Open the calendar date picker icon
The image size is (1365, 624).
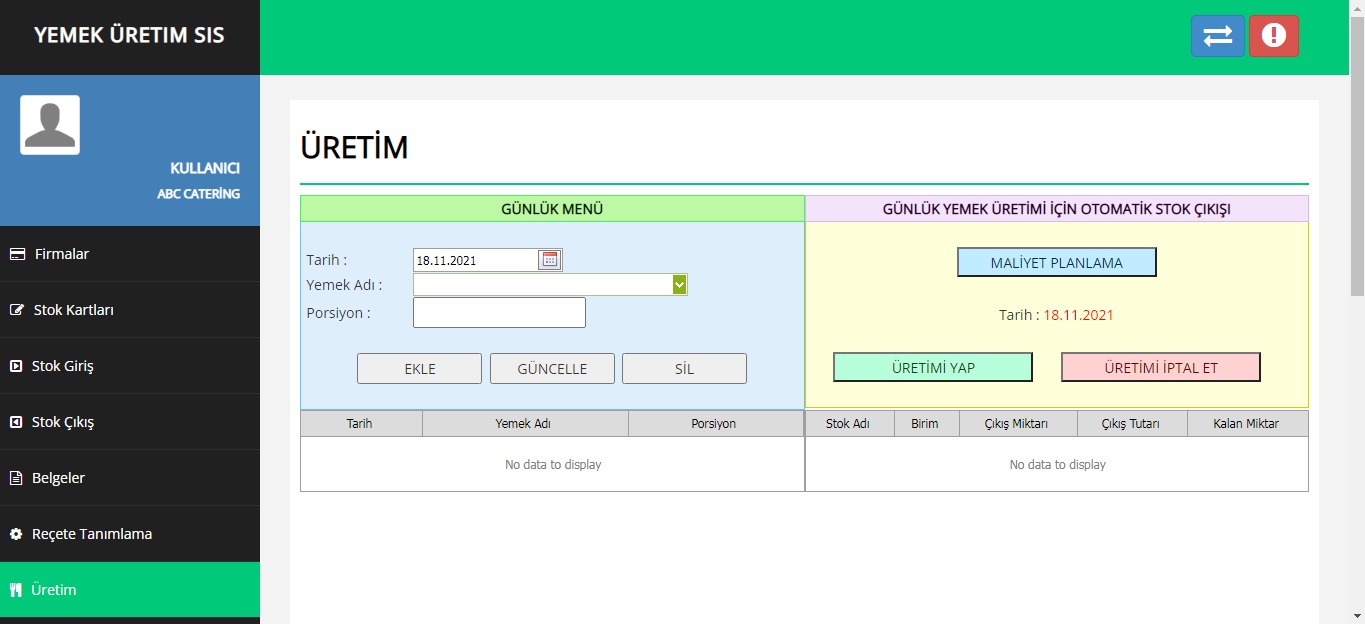click(x=549, y=260)
